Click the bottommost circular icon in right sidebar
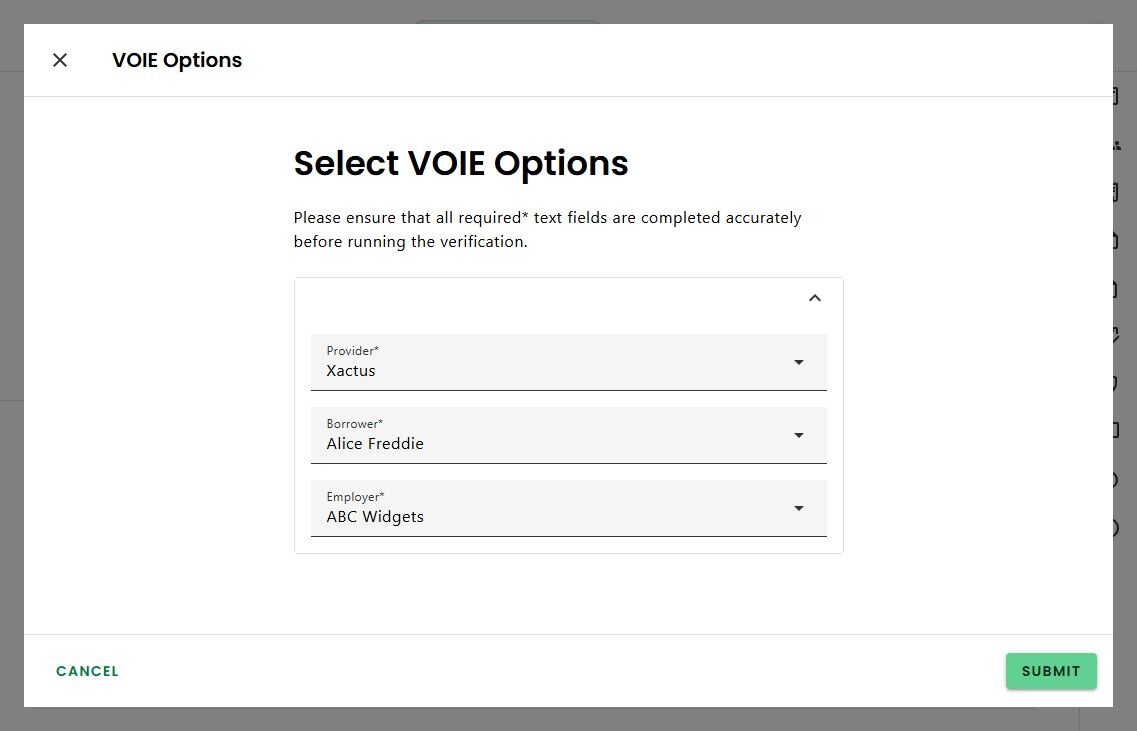1137x731 pixels. pyautogui.click(x=1116, y=528)
